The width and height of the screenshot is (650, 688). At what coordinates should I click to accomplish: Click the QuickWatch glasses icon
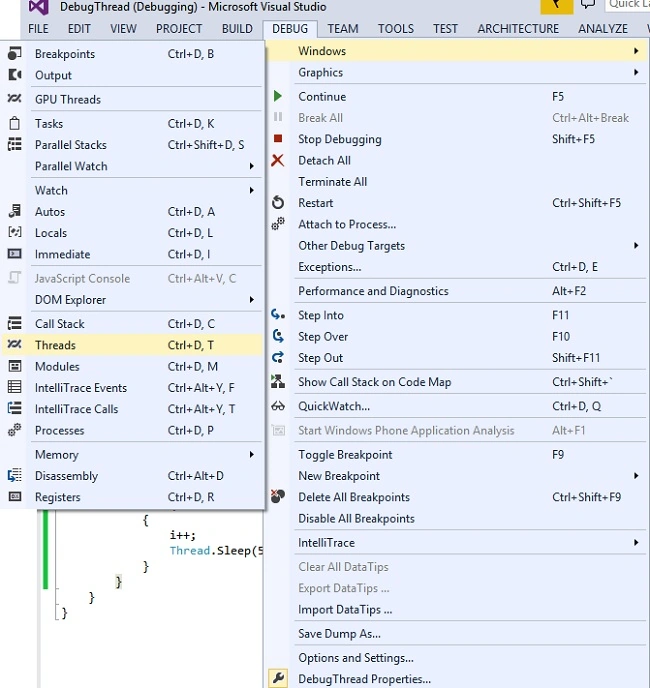pyautogui.click(x=278, y=406)
